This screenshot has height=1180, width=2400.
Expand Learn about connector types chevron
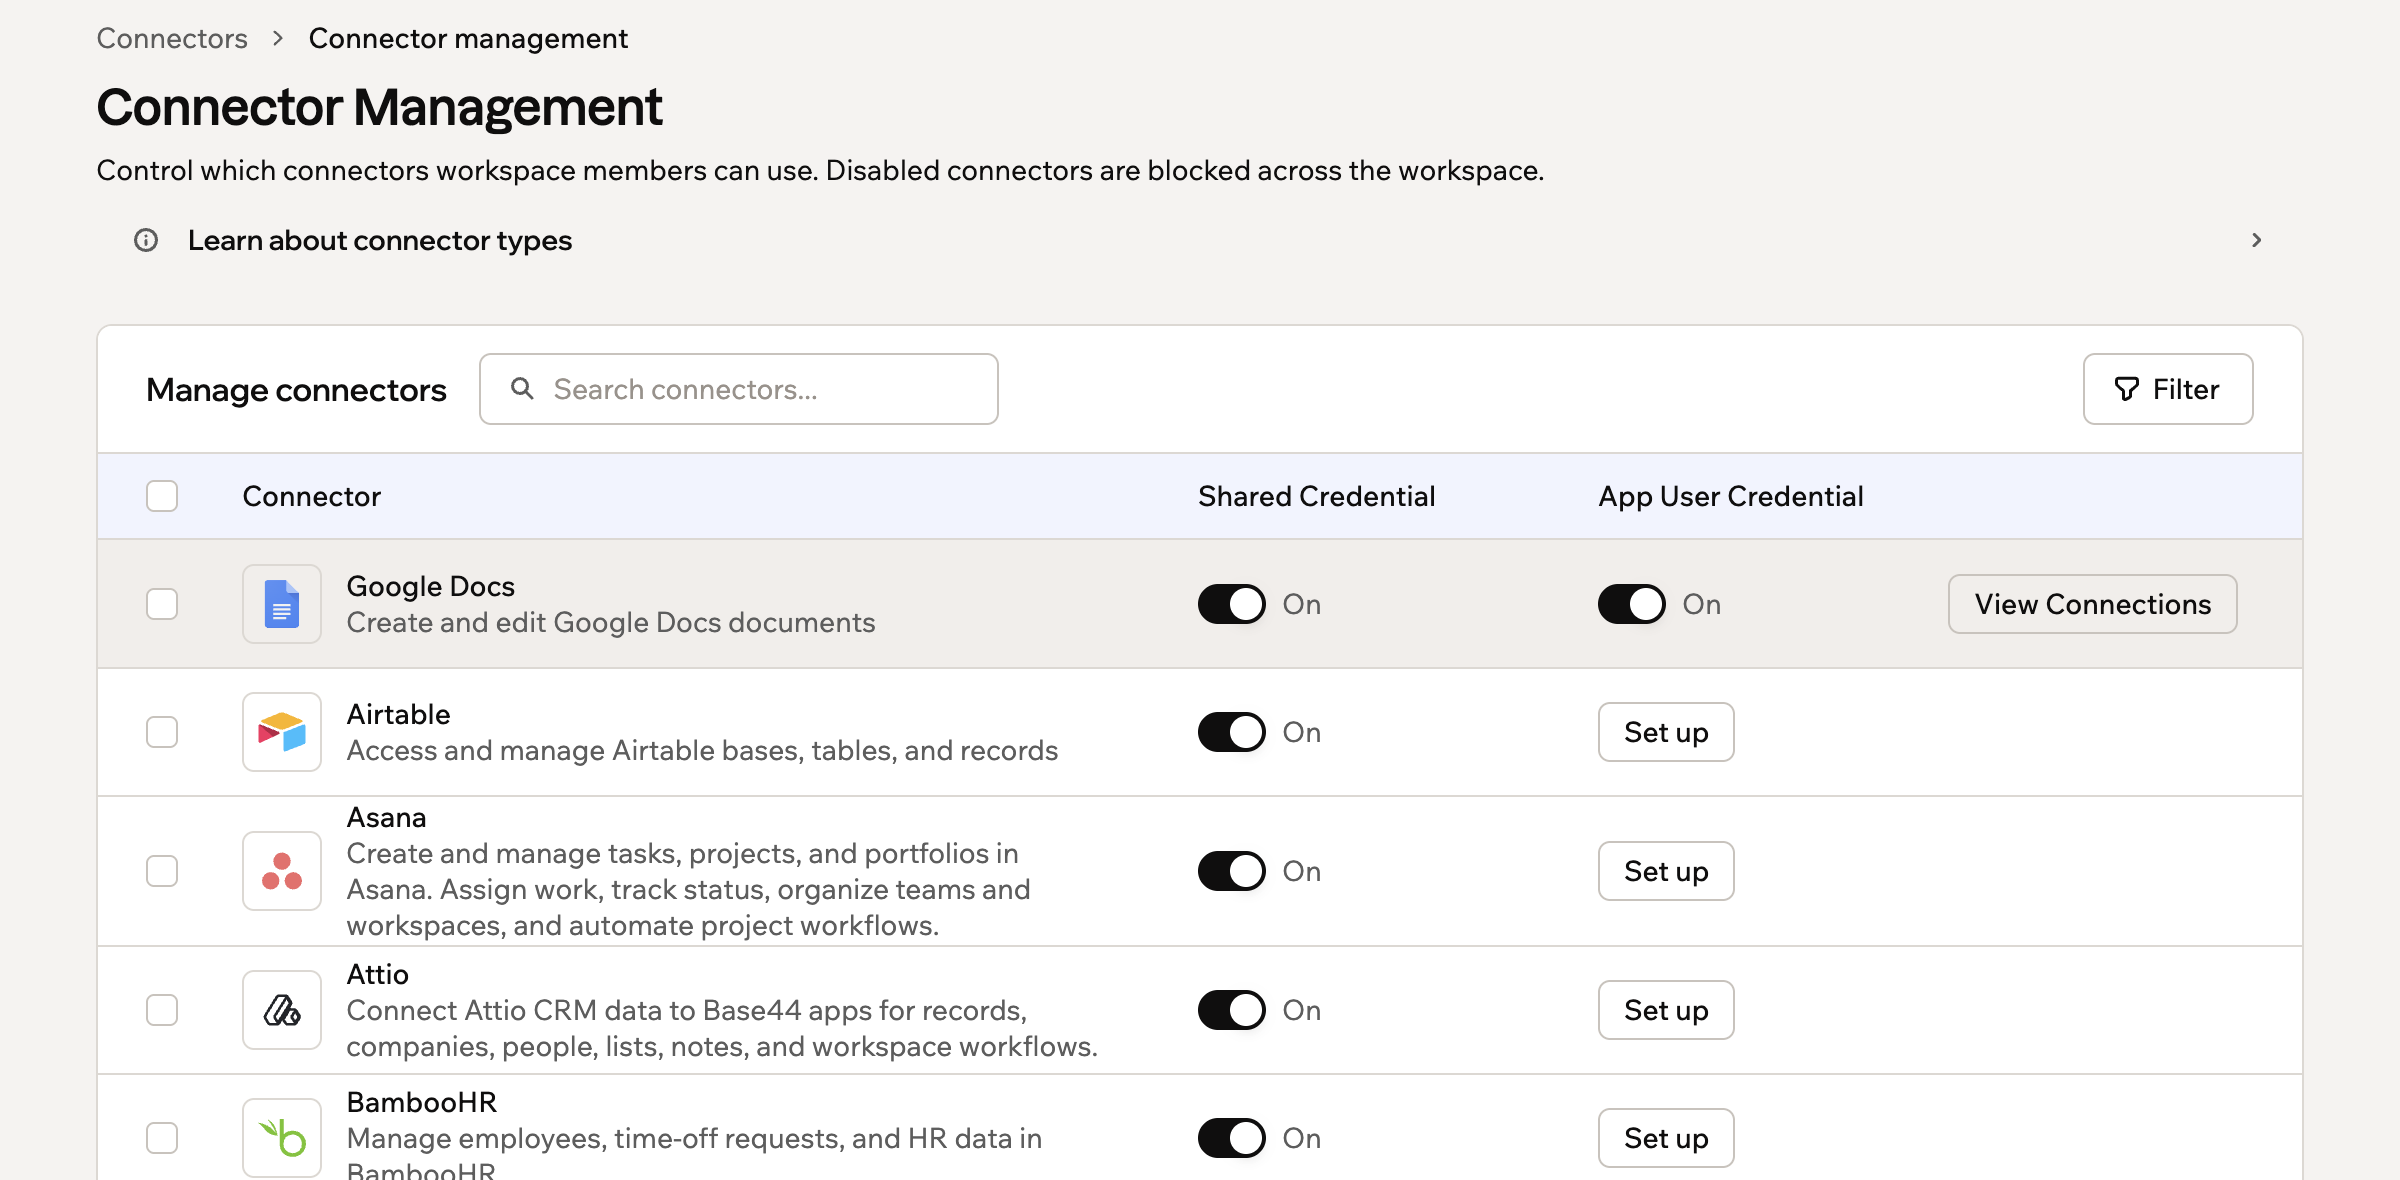point(2256,240)
